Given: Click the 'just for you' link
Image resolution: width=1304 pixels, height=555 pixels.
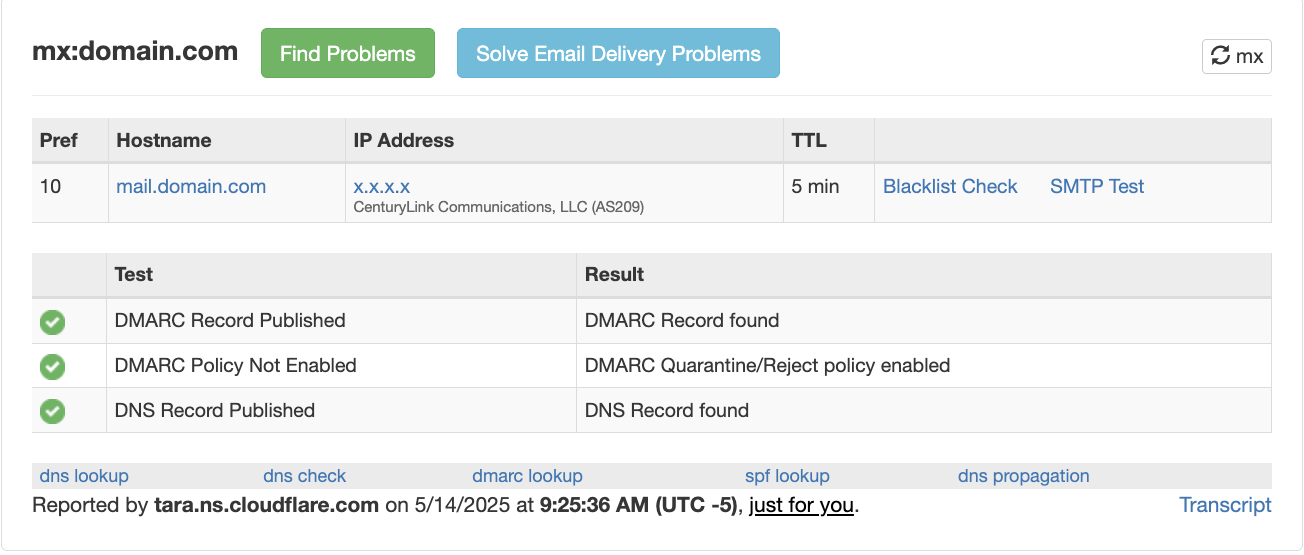Looking at the screenshot, I should tap(801, 506).
